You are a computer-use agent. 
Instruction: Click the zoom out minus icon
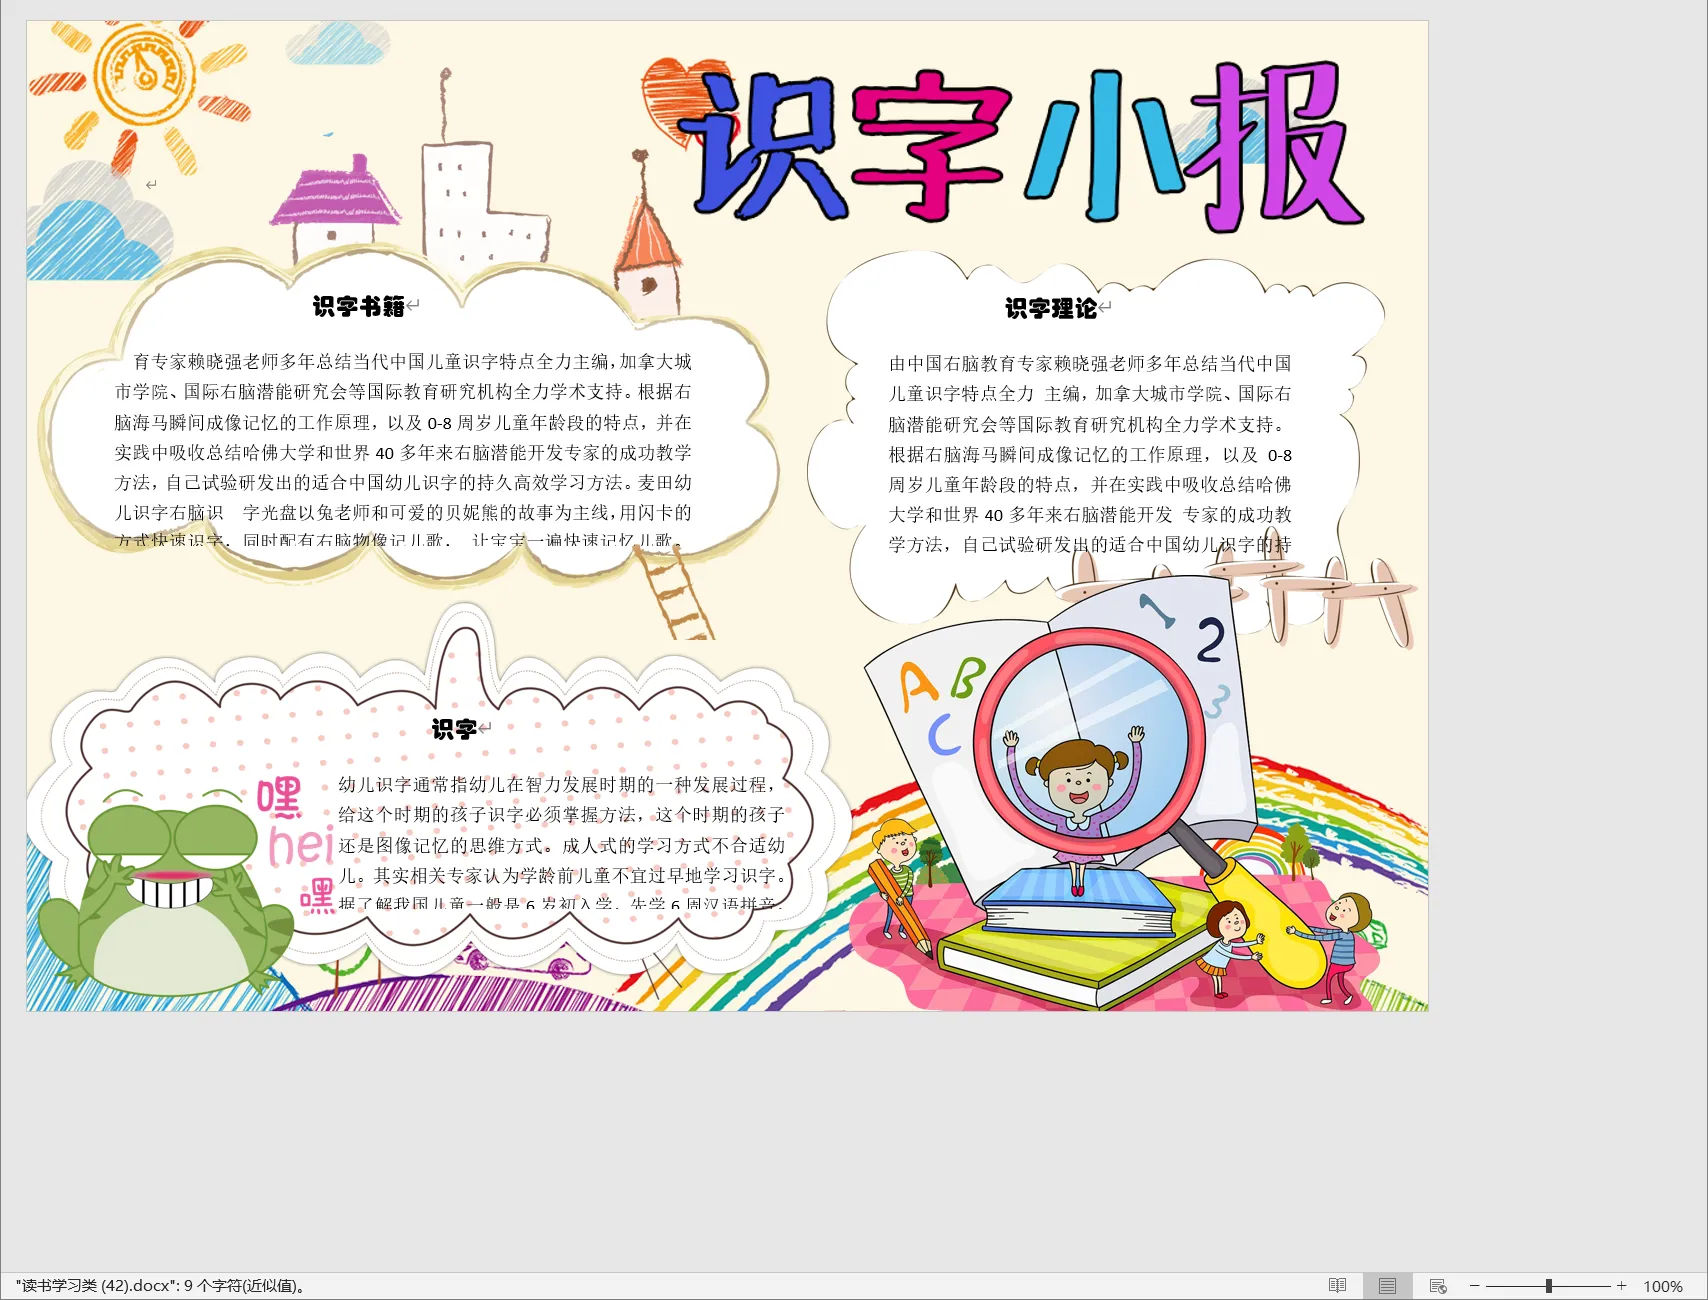pyautogui.click(x=1474, y=1286)
